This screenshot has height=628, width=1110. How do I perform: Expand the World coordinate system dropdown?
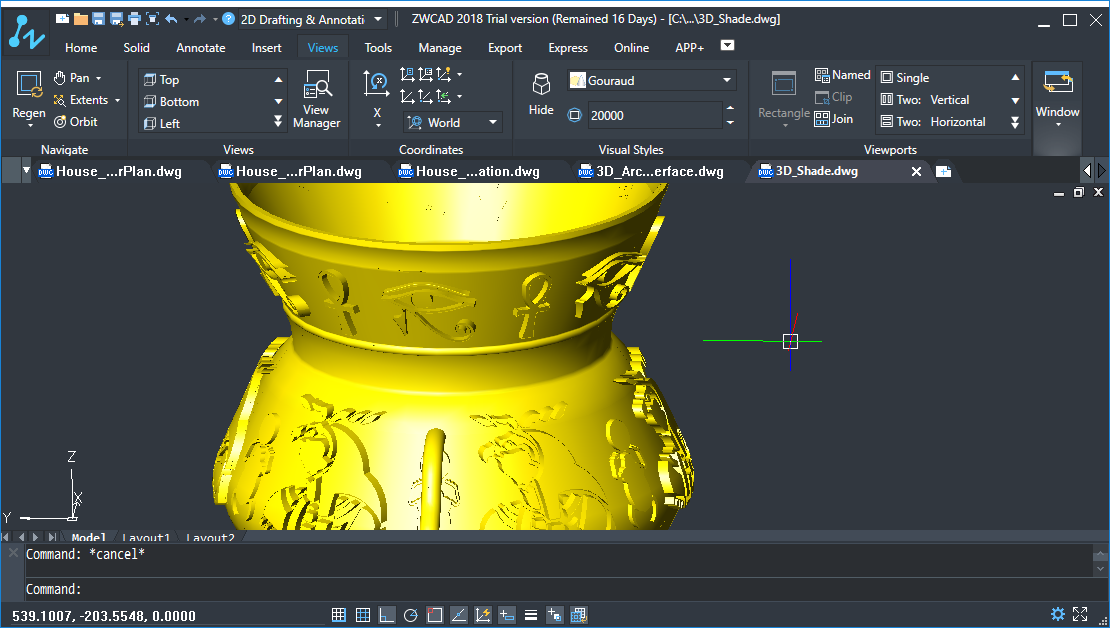[493, 123]
